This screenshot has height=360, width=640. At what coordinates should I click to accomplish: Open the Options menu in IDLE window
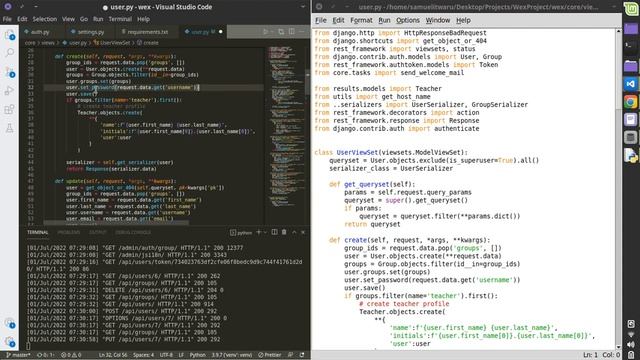pos(407,20)
